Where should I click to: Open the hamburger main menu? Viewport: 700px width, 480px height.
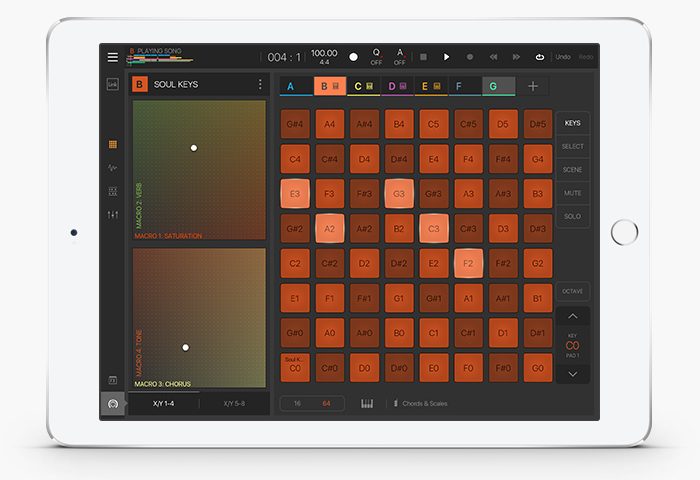click(113, 57)
